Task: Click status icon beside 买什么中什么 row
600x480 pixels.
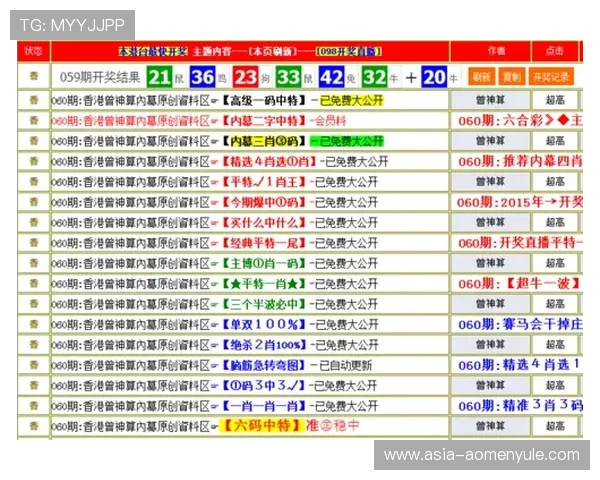Action: click(x=34, y=222)
